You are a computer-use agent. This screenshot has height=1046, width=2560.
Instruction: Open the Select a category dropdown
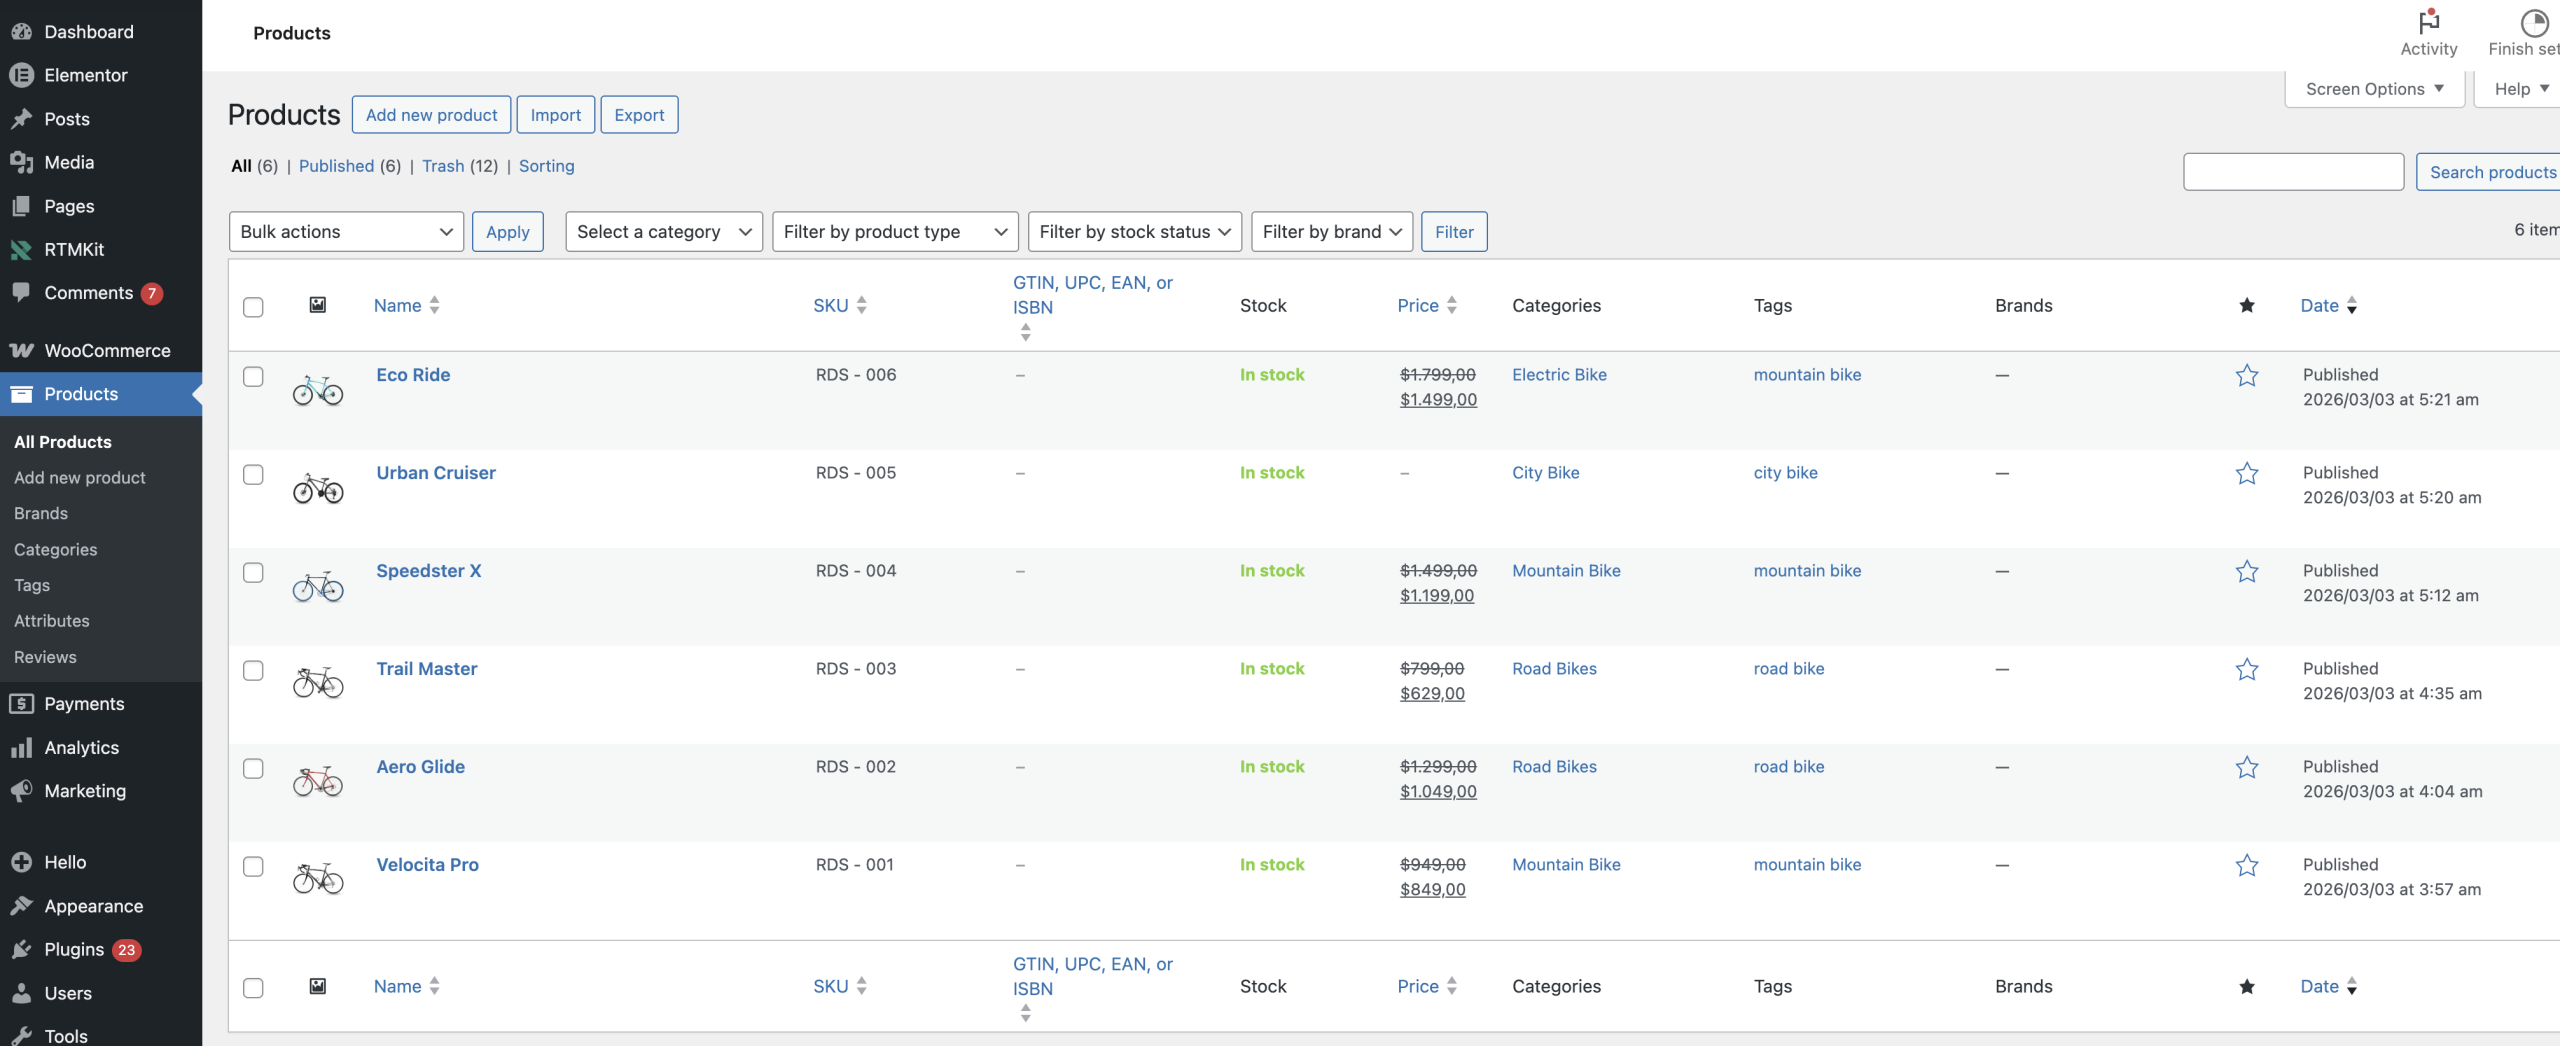click(663, 232)
